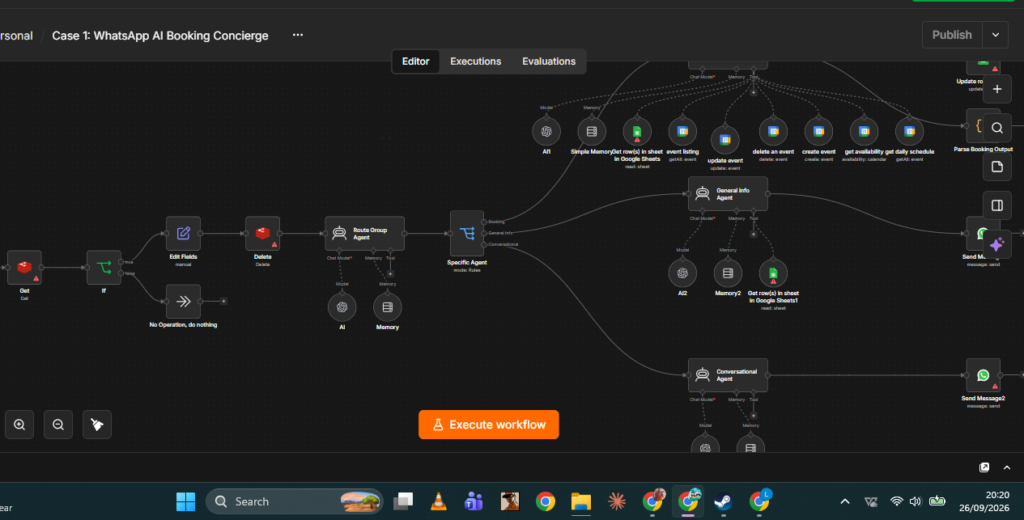Select the Redis Get node
This screenshot has width=1024, height=520.
pos(24,267)
